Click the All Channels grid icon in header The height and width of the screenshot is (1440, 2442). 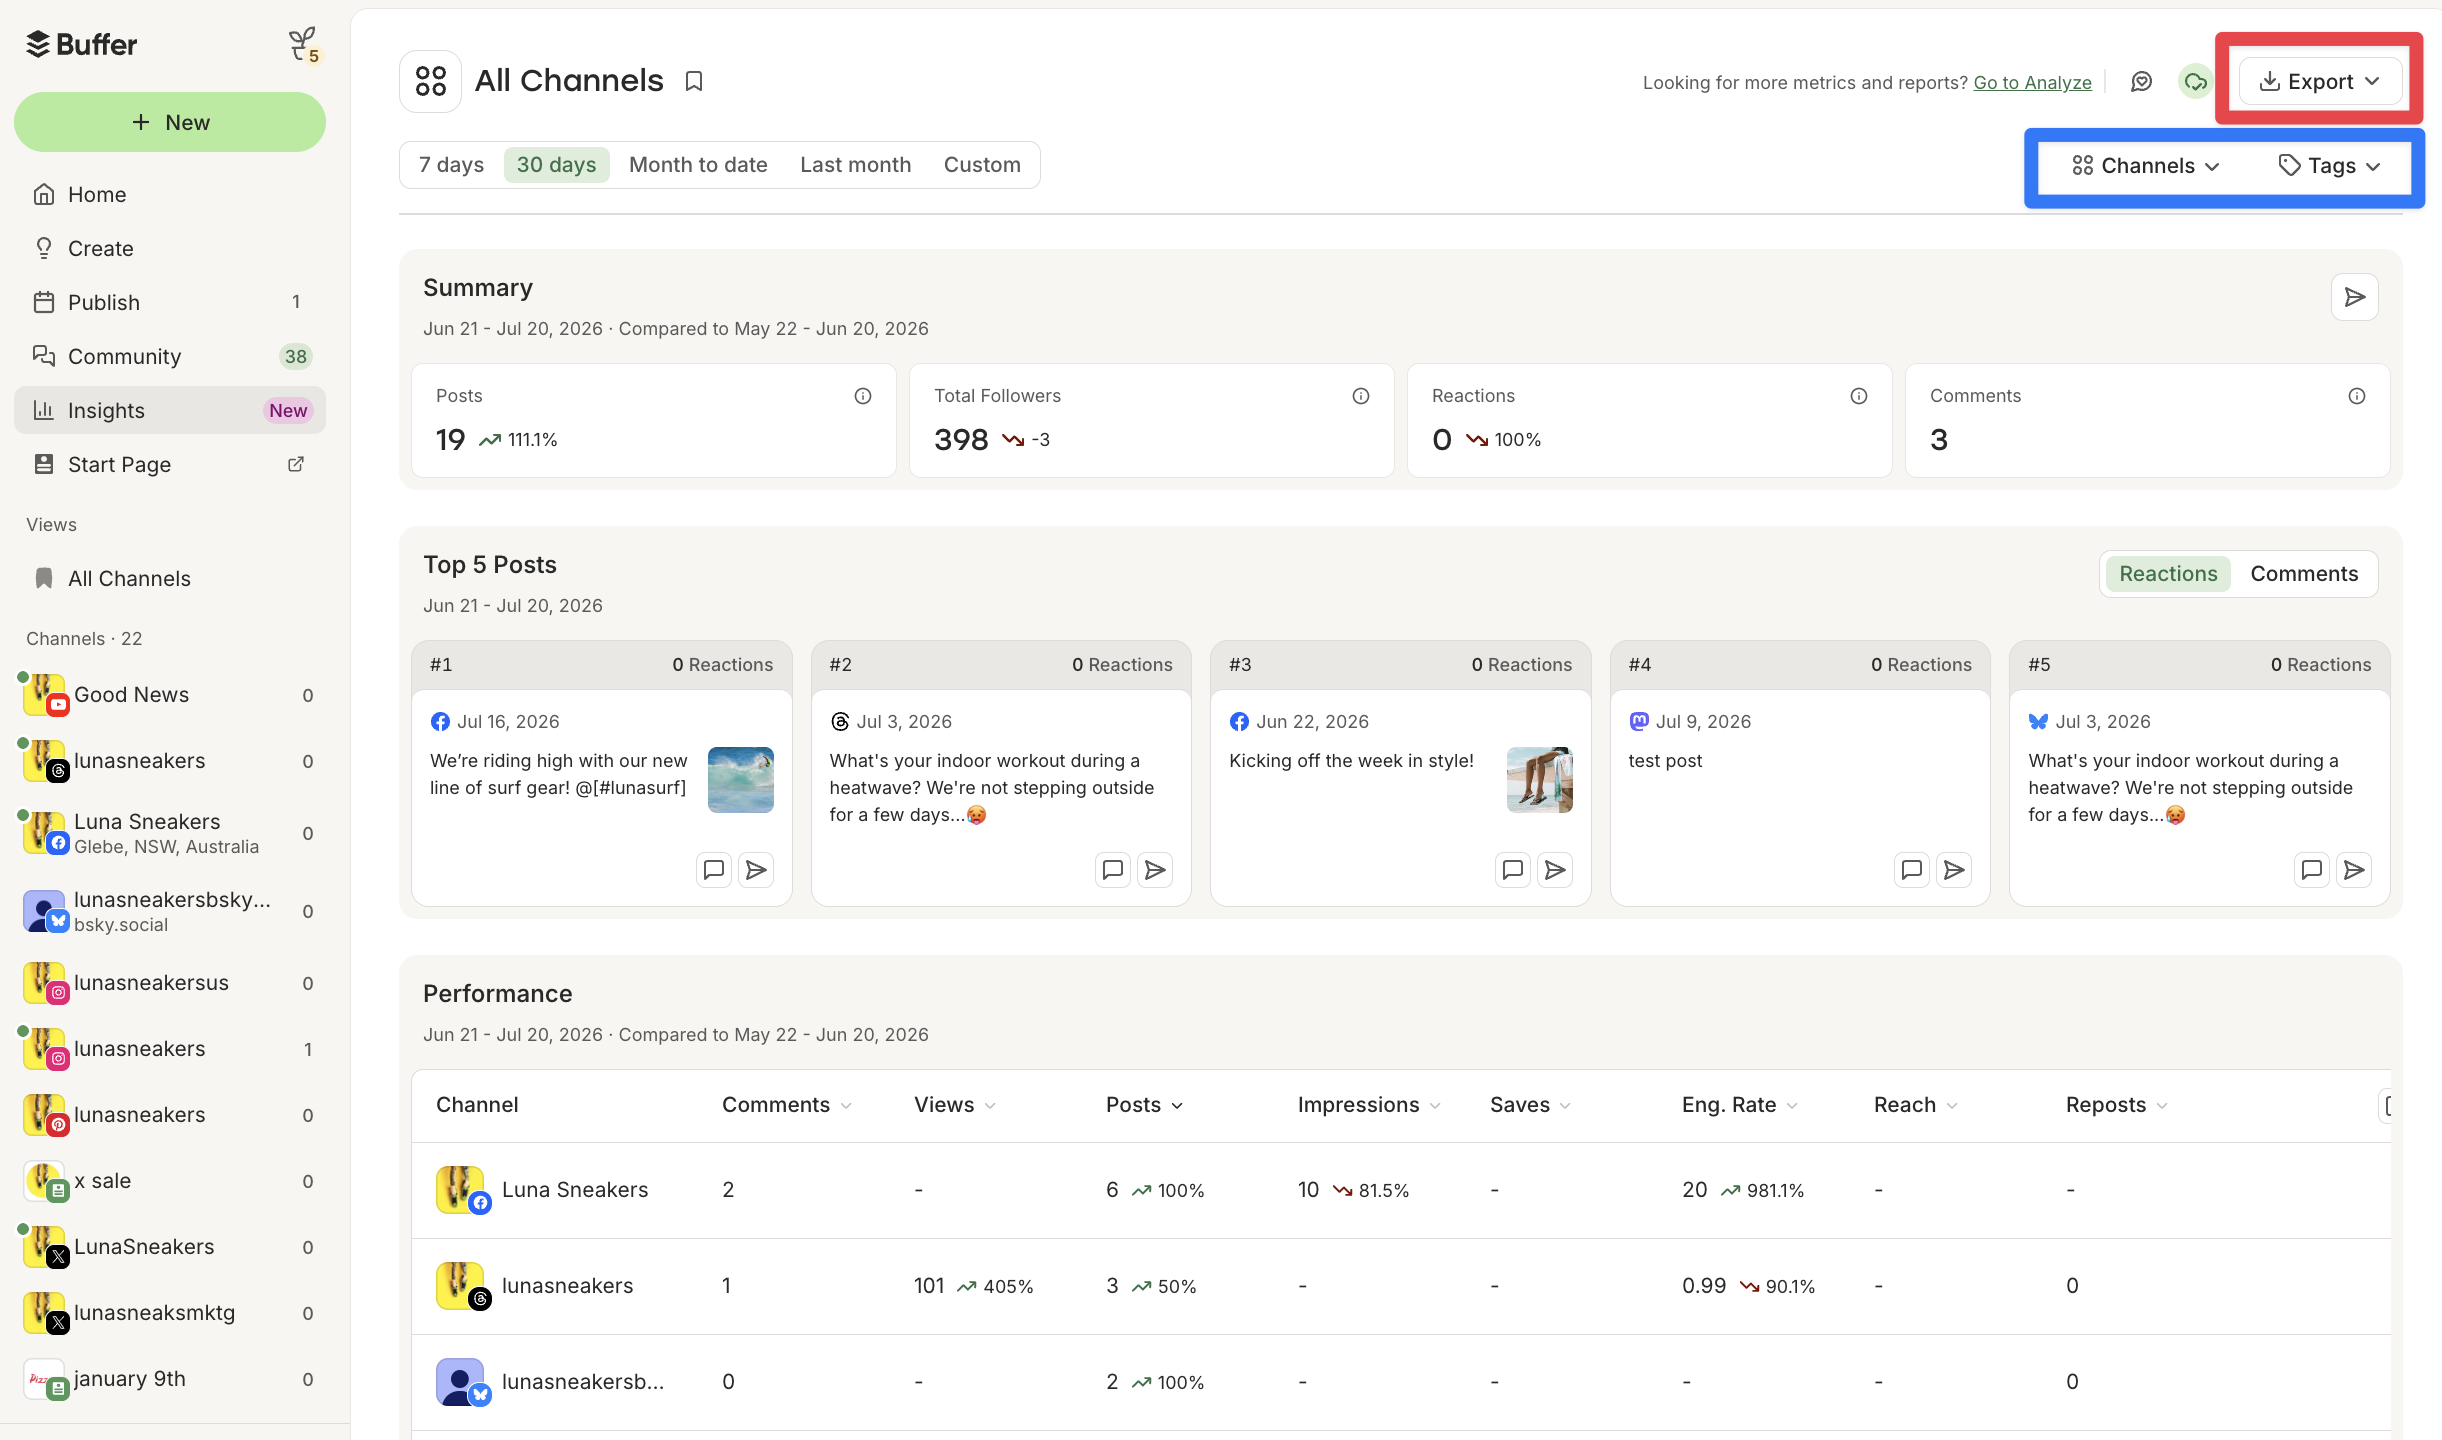430,81
